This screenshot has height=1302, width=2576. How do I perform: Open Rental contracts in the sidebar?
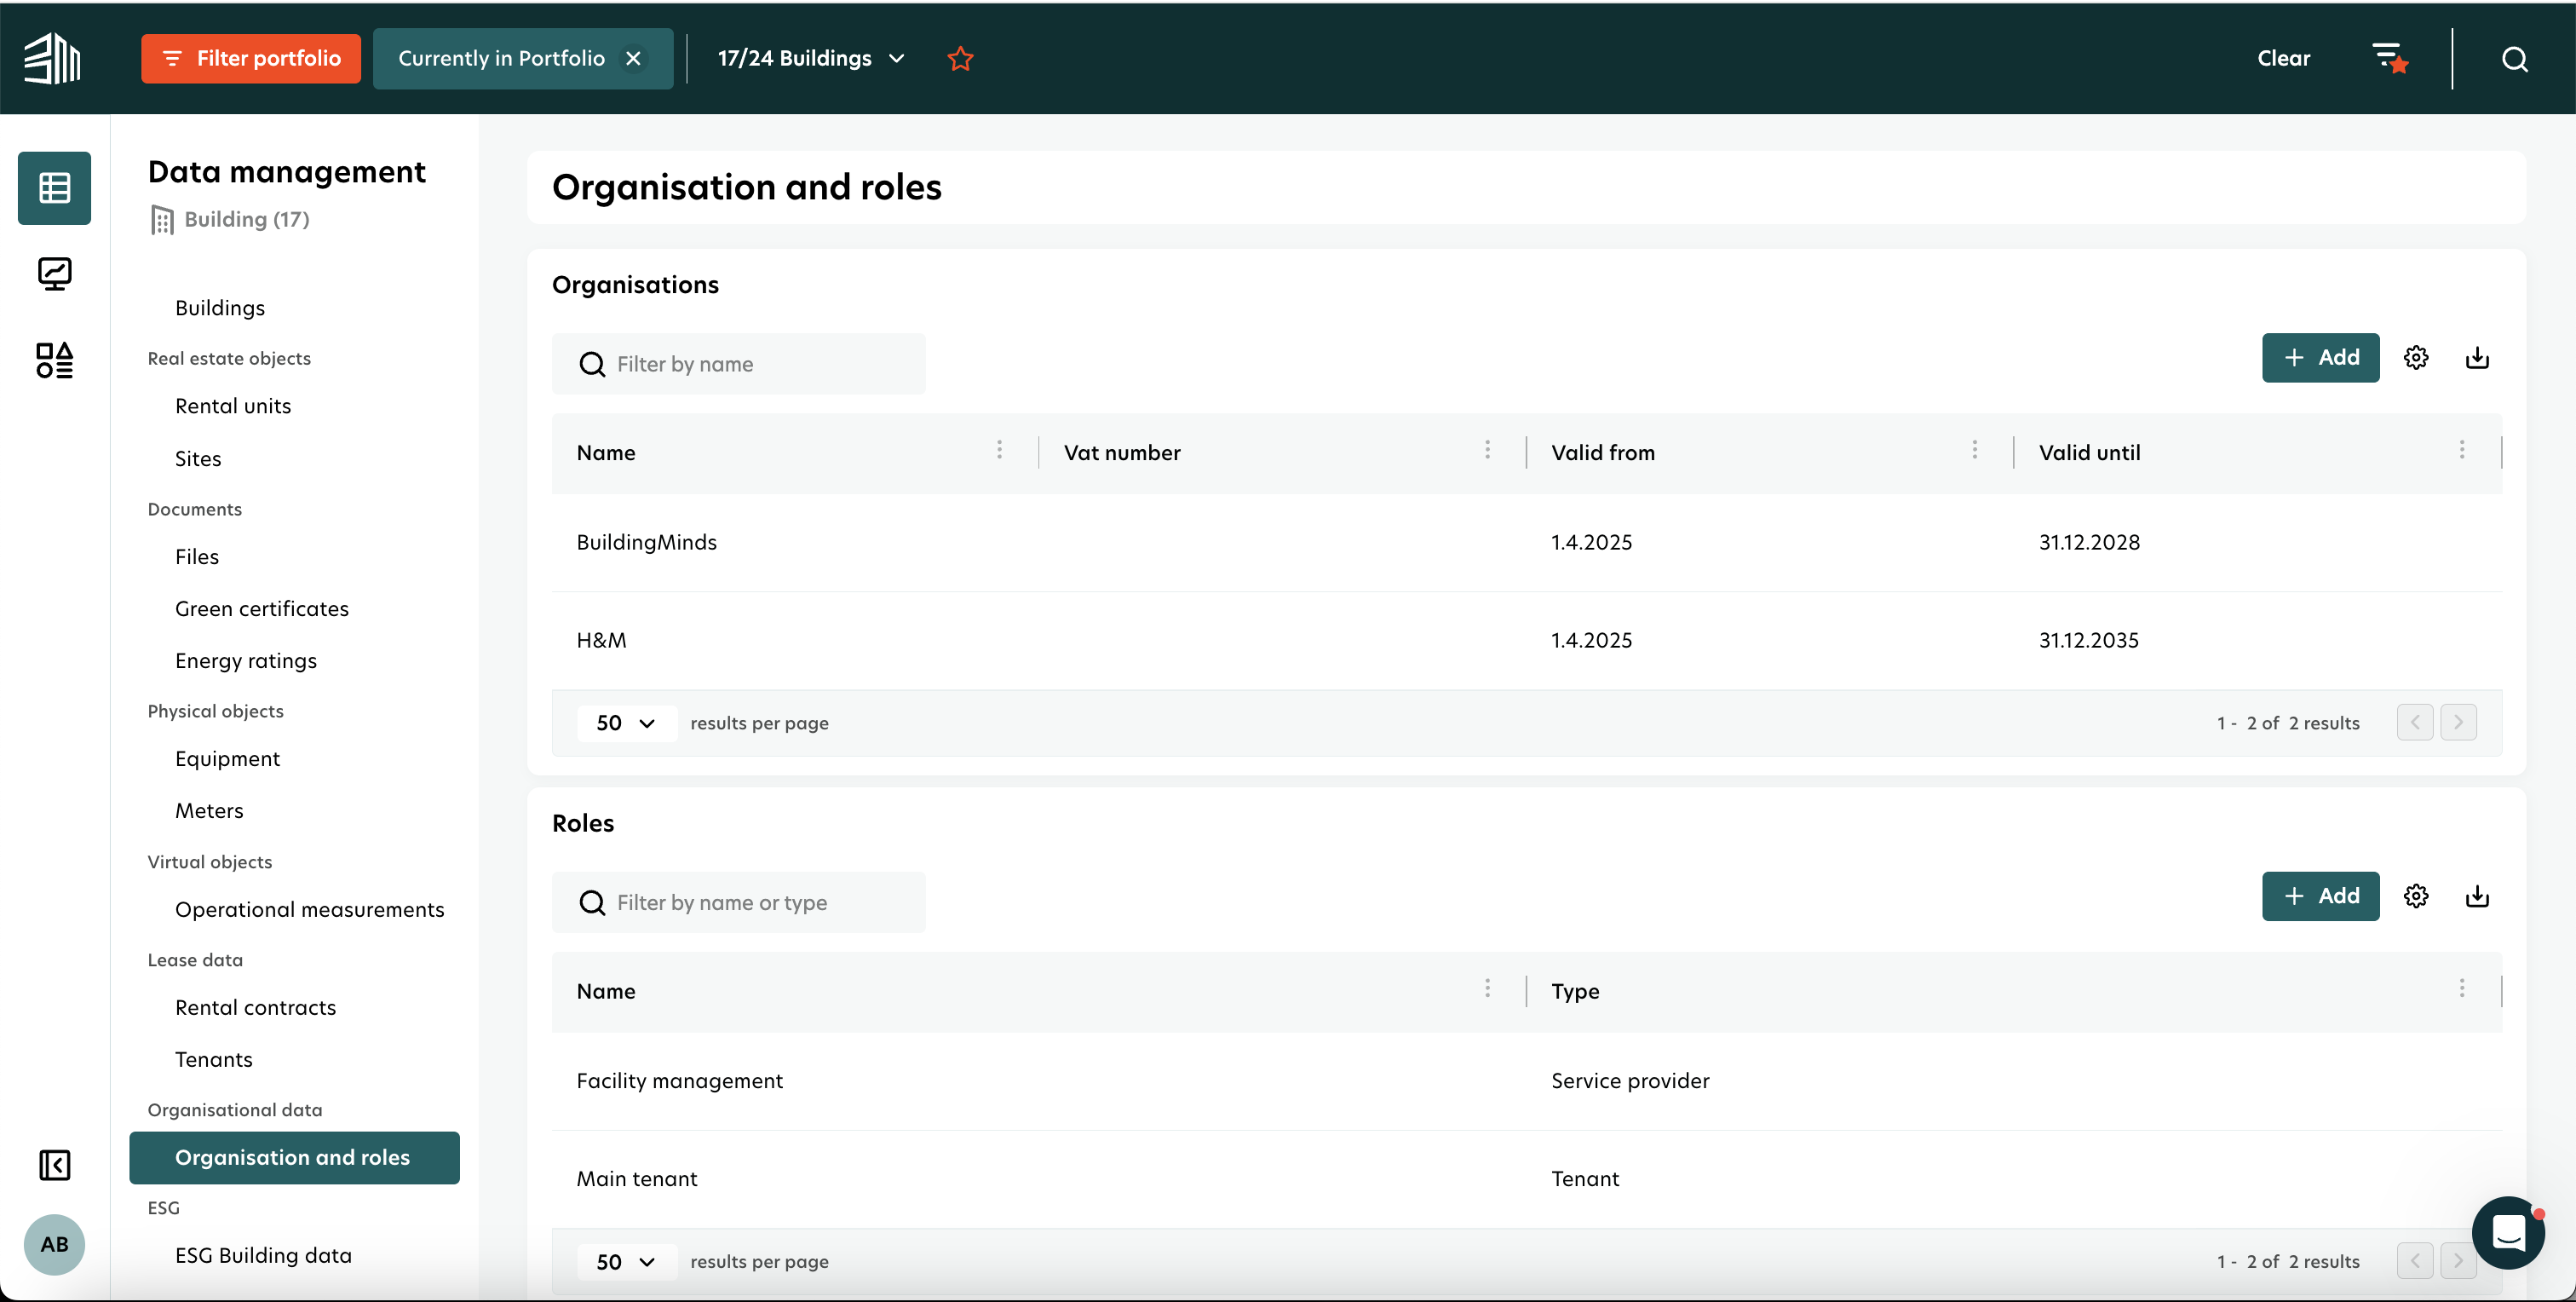[x=255, y=1007]
